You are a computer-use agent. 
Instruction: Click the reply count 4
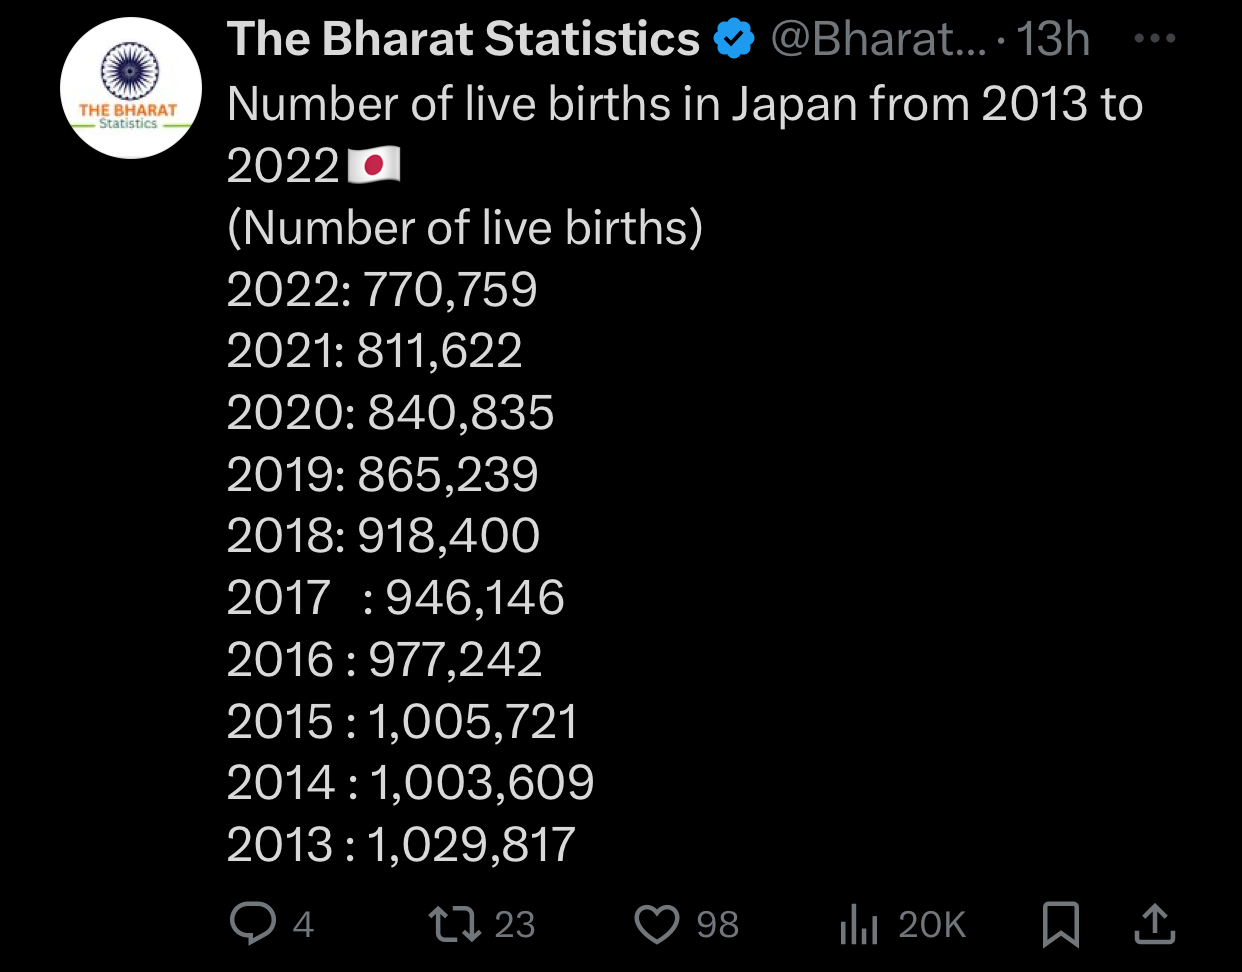coord(303,924)
